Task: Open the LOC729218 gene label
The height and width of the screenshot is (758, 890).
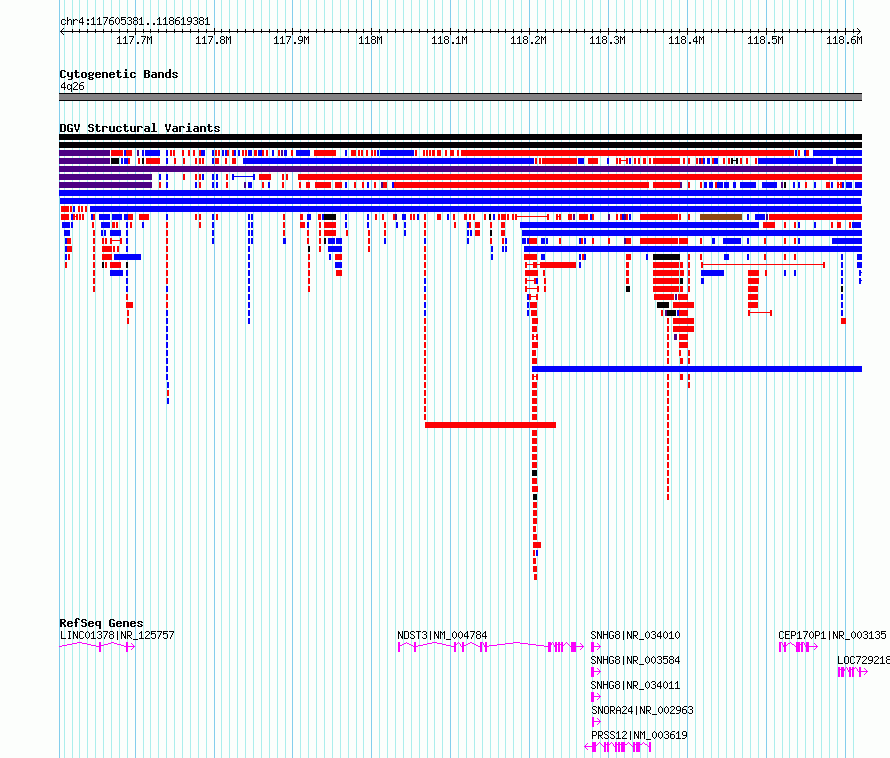Action: pyautogui.click(x=863, y=660)
